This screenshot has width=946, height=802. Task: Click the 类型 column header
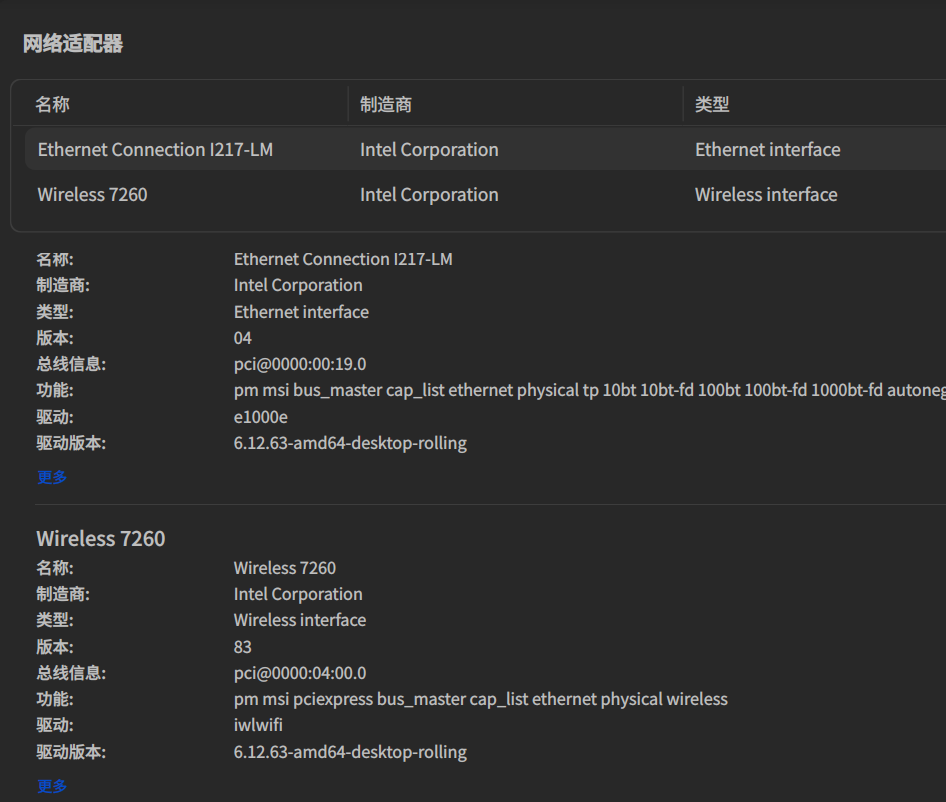tap(712, 104)
